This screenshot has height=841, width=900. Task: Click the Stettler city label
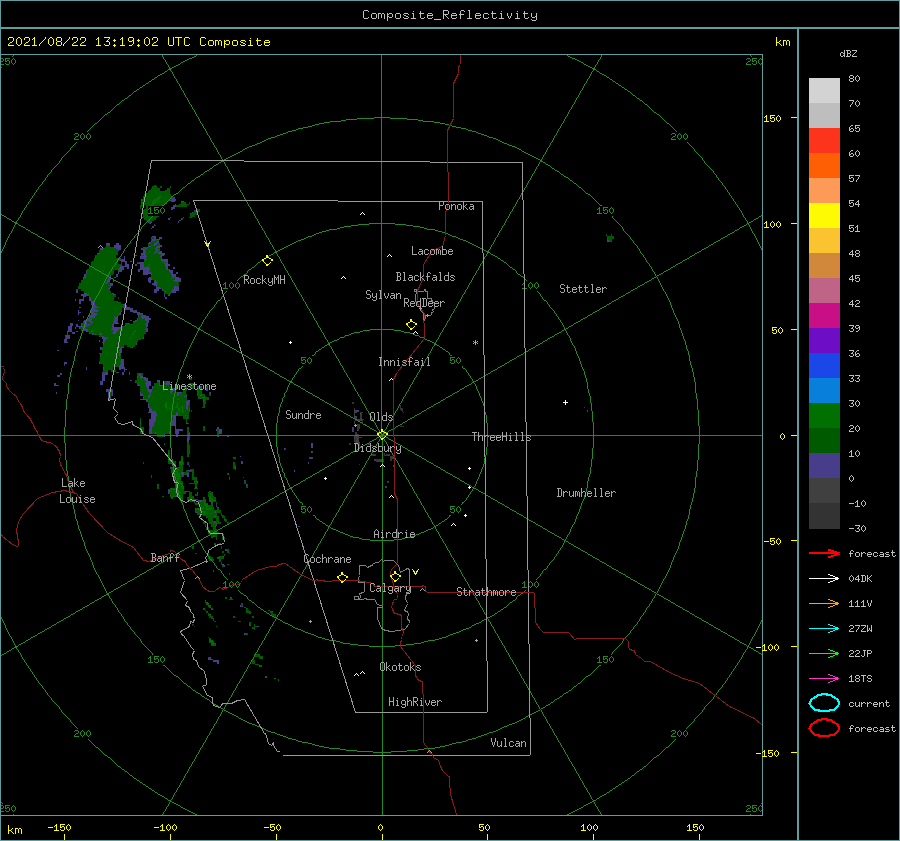coord(583,289)
